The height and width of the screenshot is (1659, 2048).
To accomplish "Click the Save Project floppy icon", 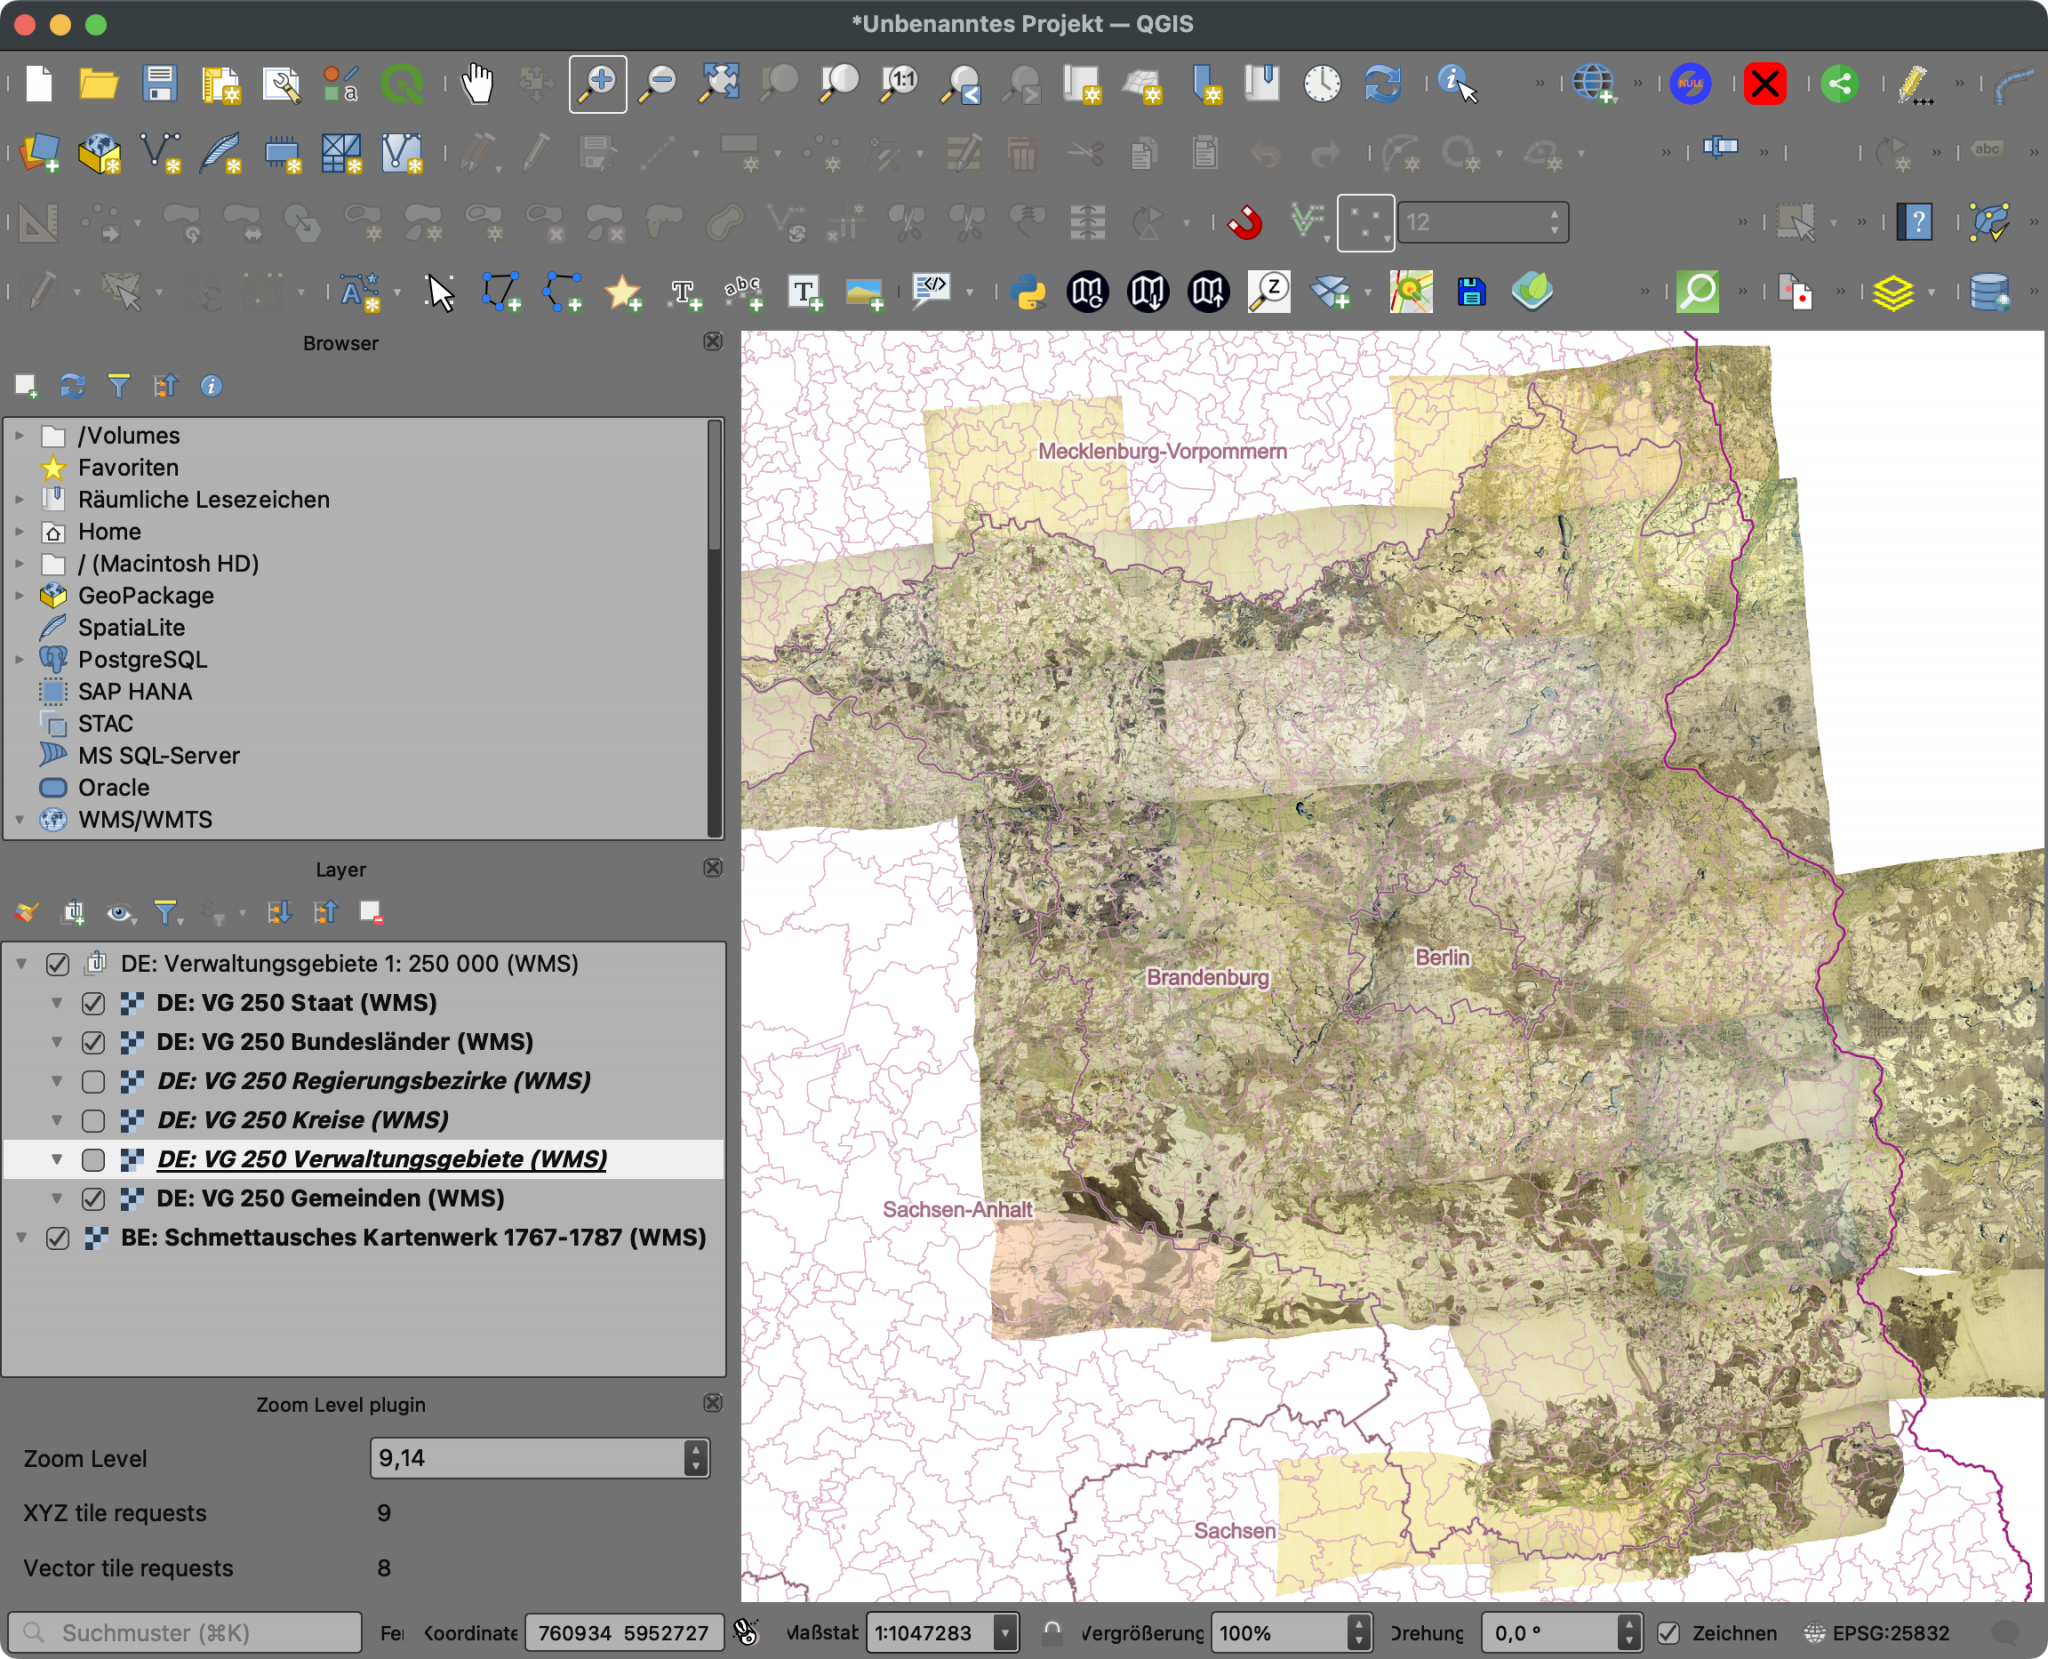I will 159,84.
